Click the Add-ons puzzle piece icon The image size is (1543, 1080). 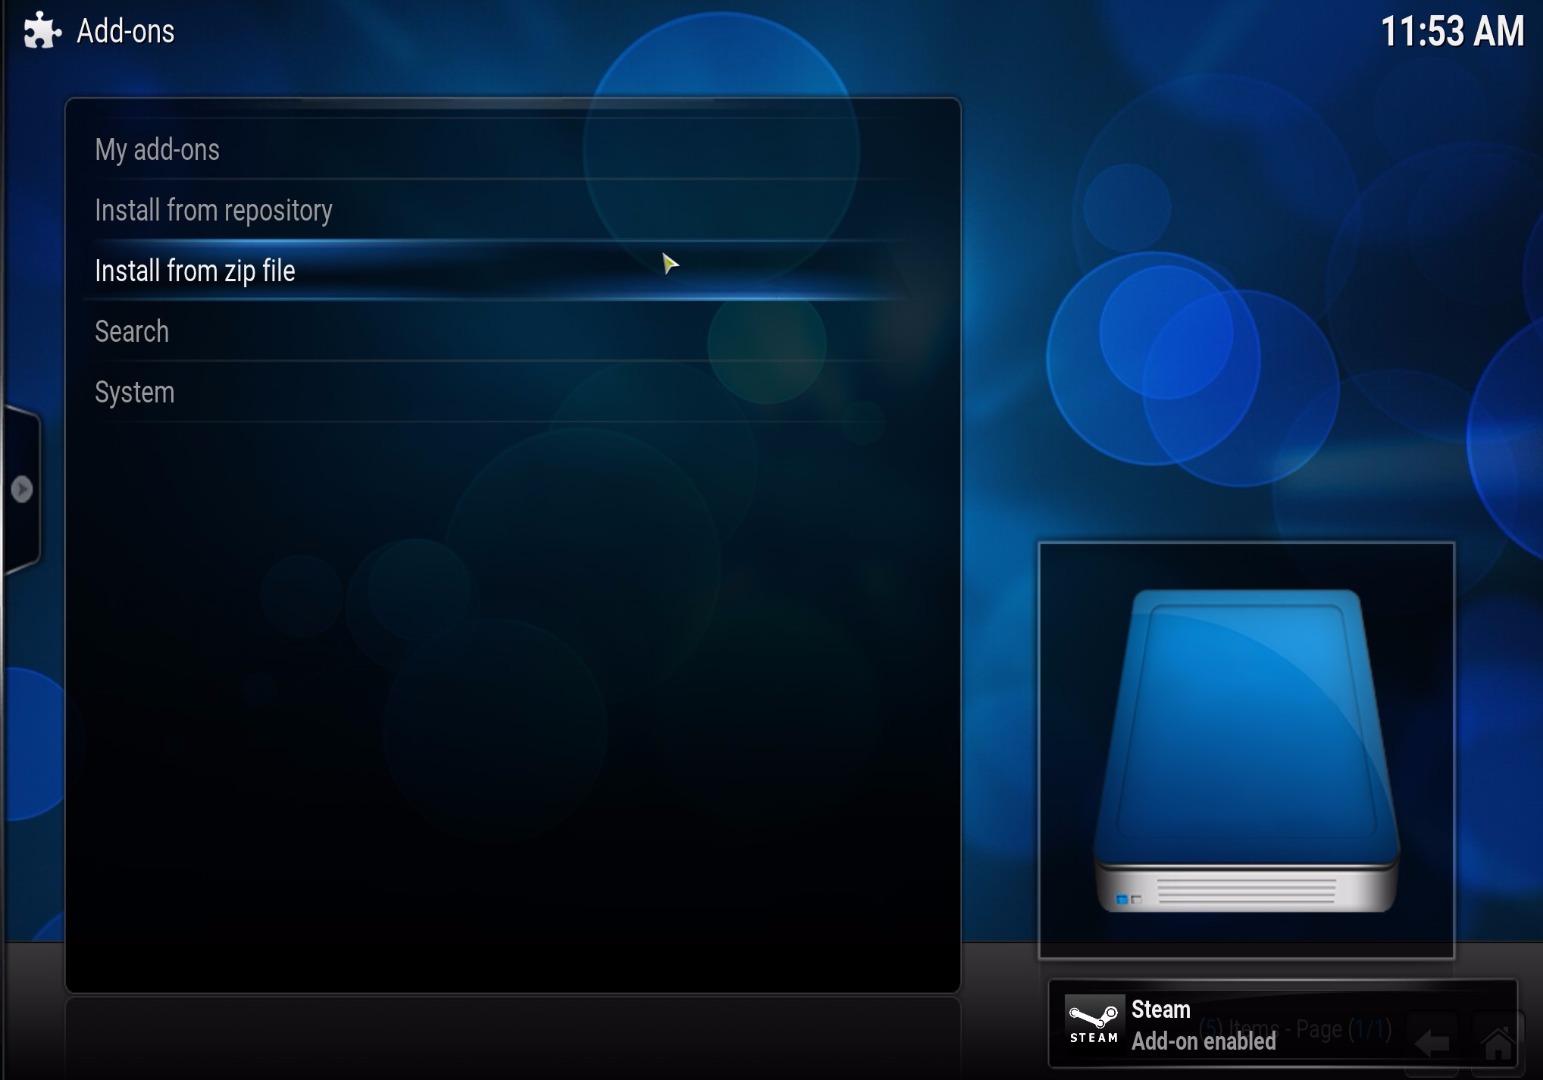[42, 31]
